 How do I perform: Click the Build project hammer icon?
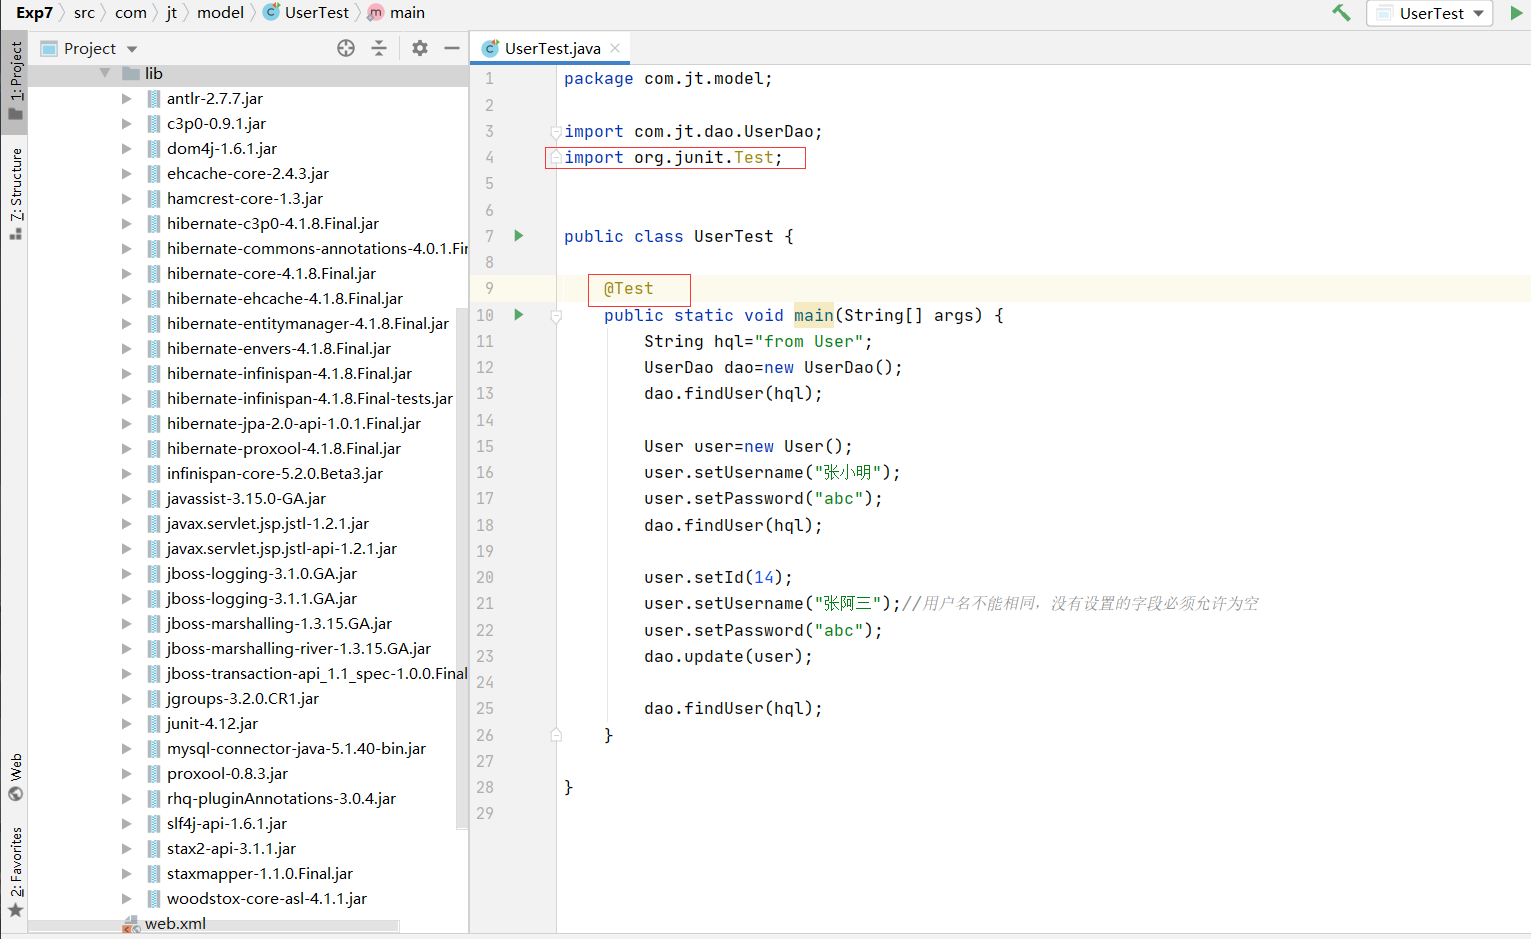coord(1341,13)
